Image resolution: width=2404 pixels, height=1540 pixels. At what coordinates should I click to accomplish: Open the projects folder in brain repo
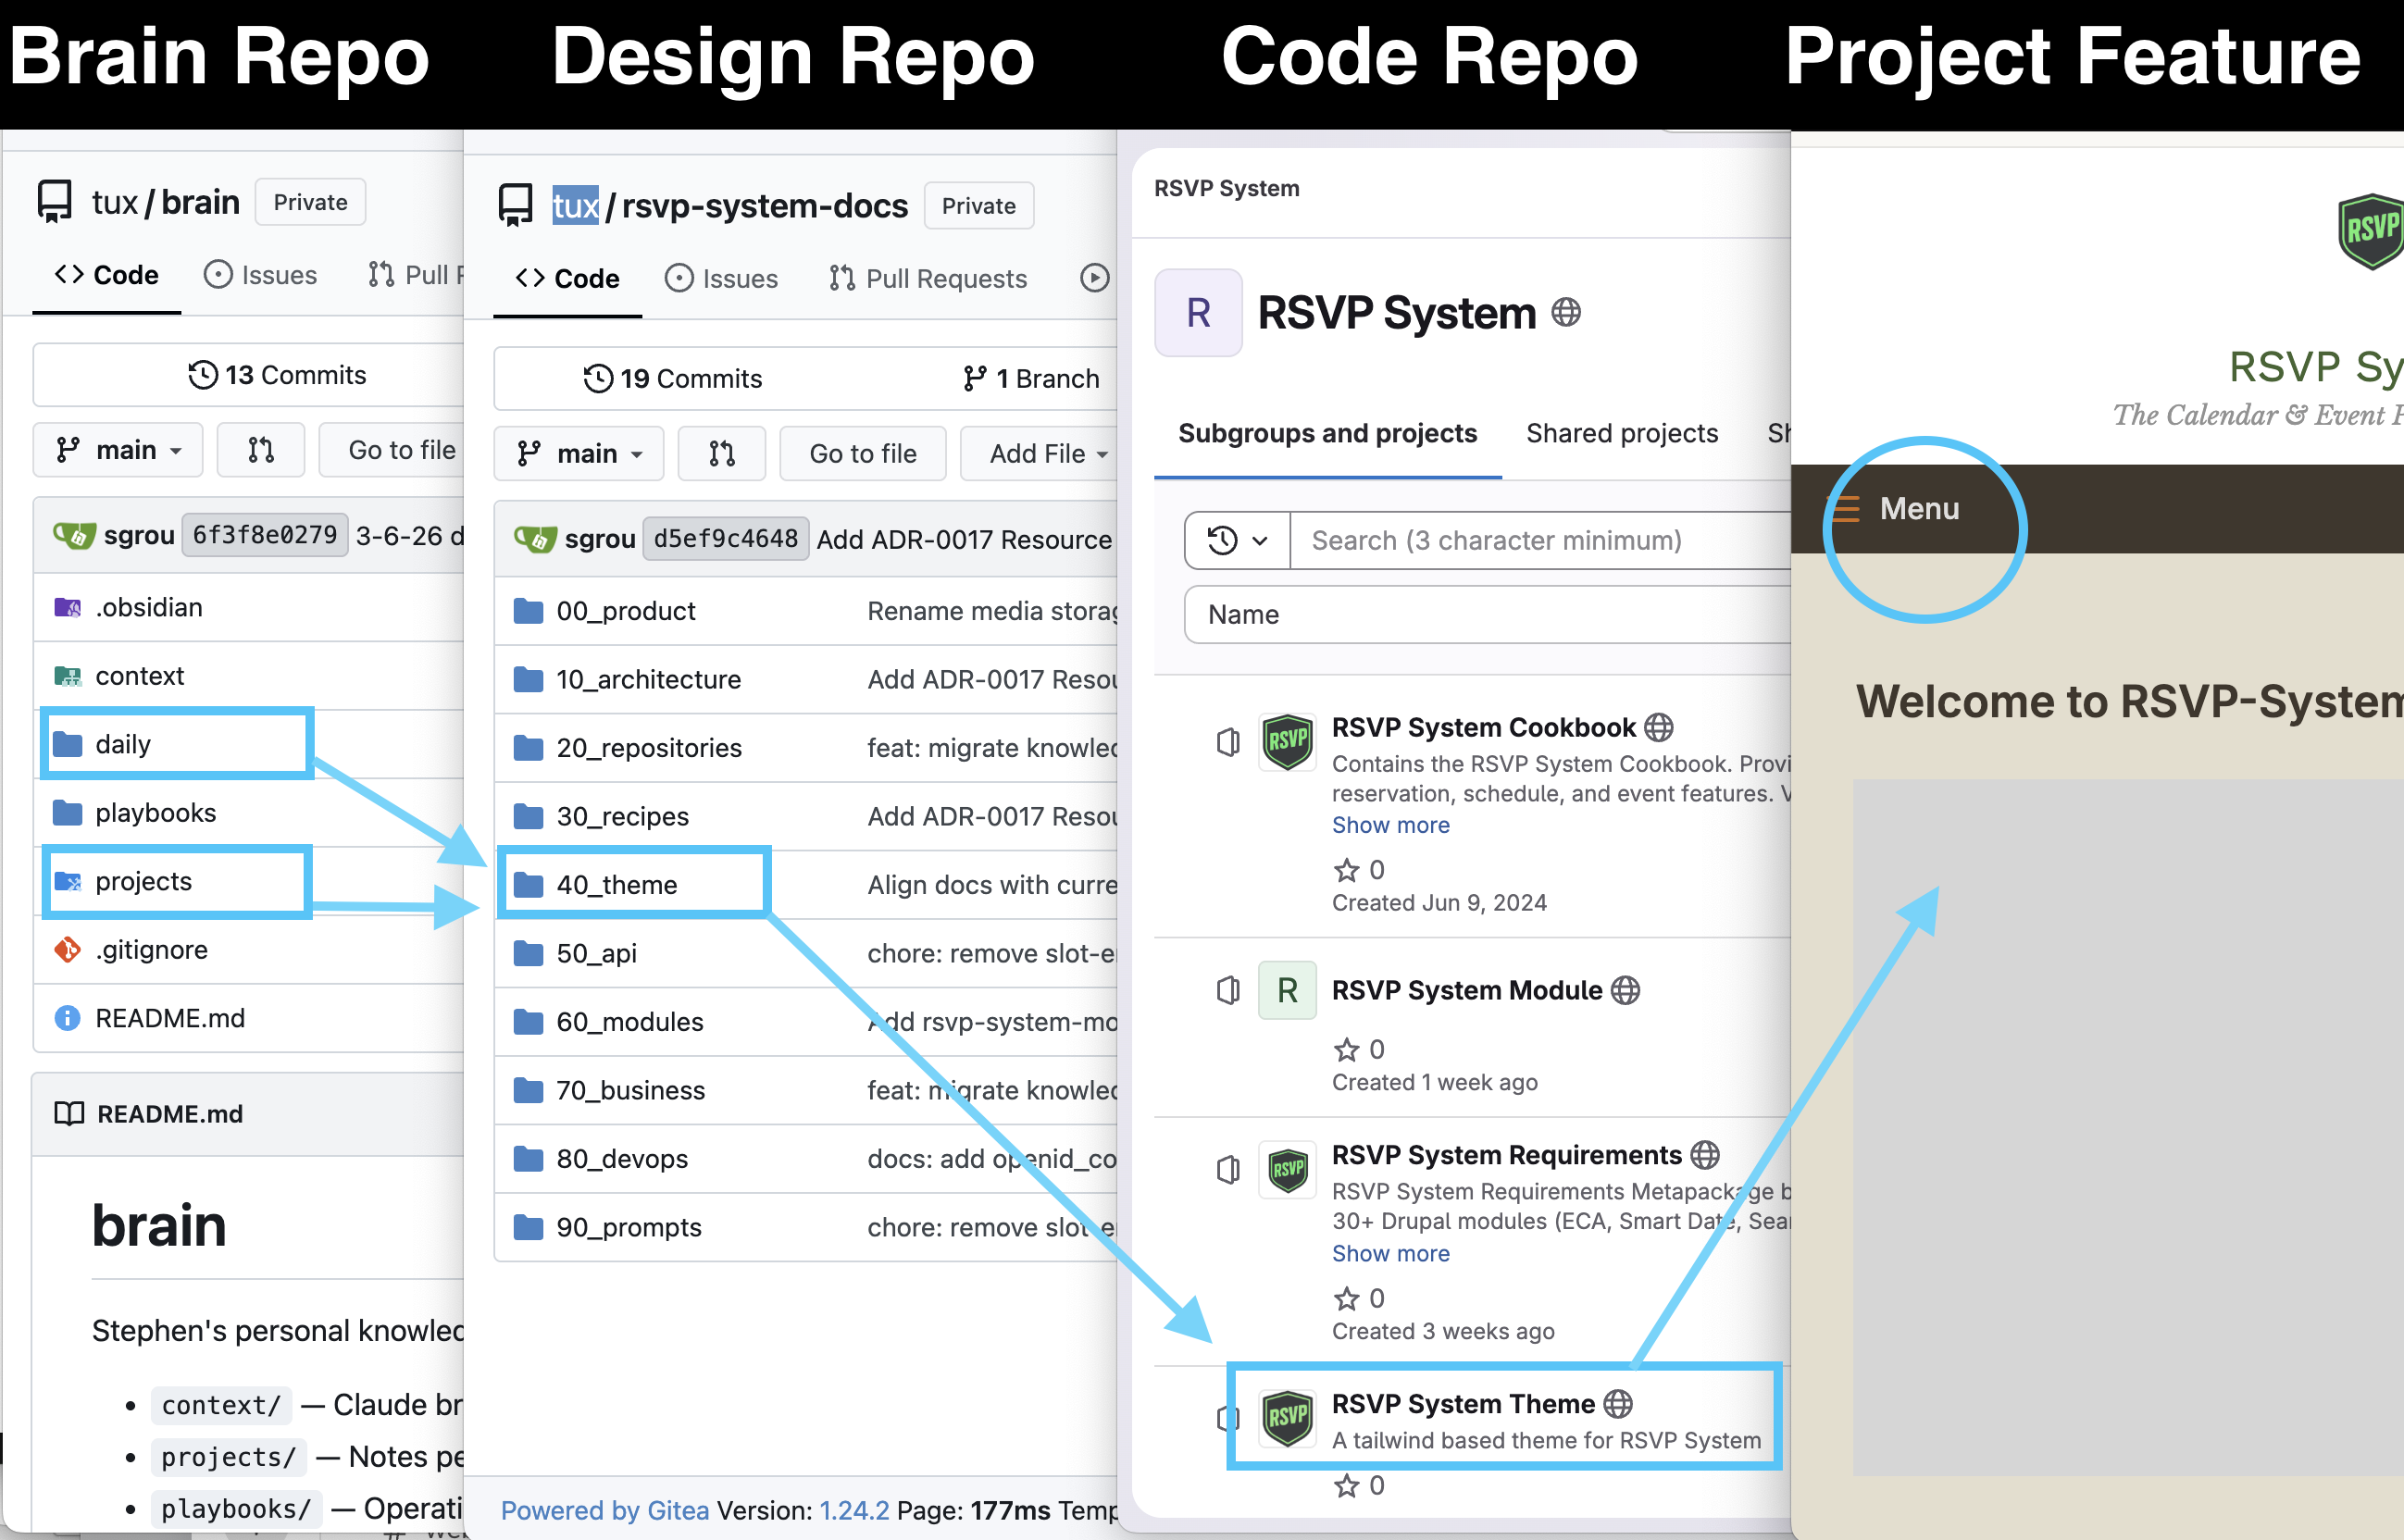tap(143, 881)
